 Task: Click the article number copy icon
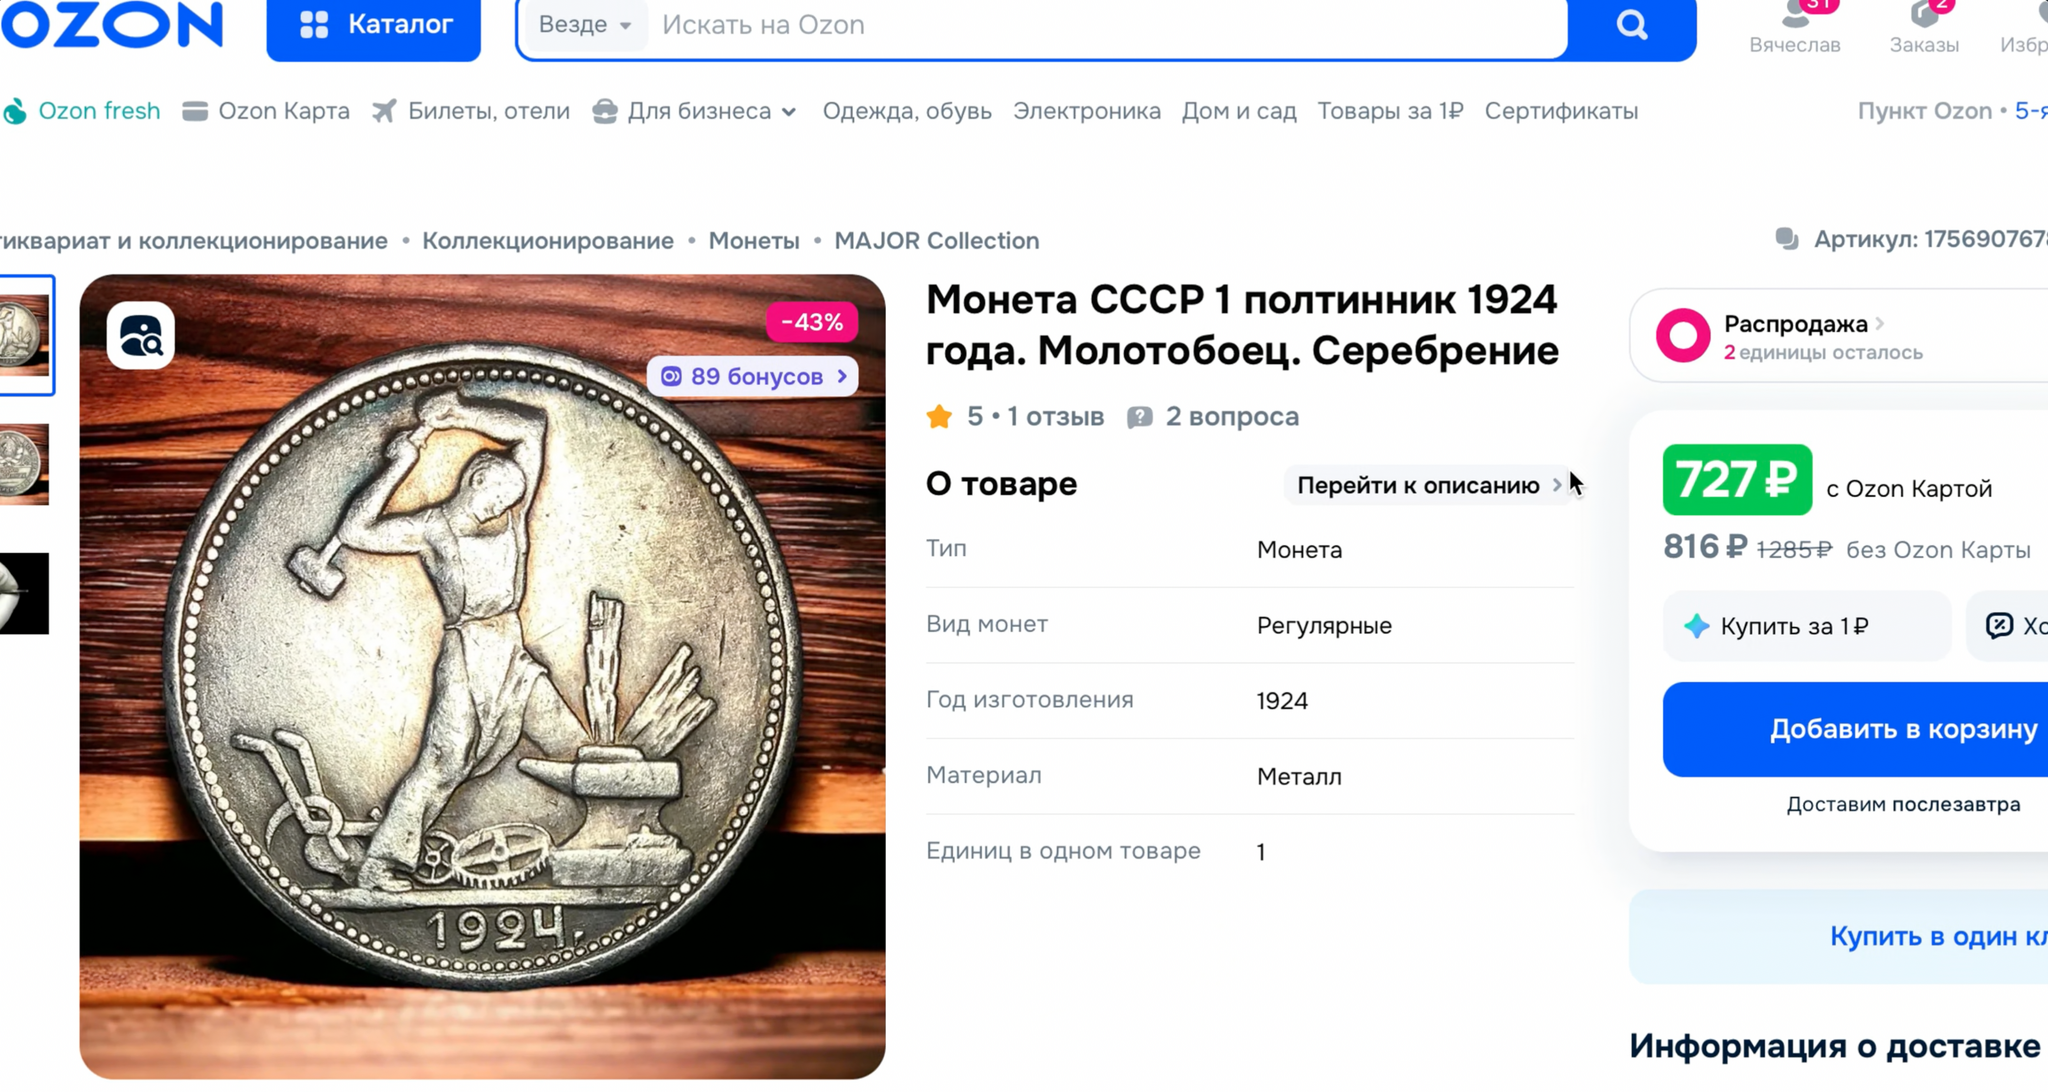click(x=1787, y=239)
